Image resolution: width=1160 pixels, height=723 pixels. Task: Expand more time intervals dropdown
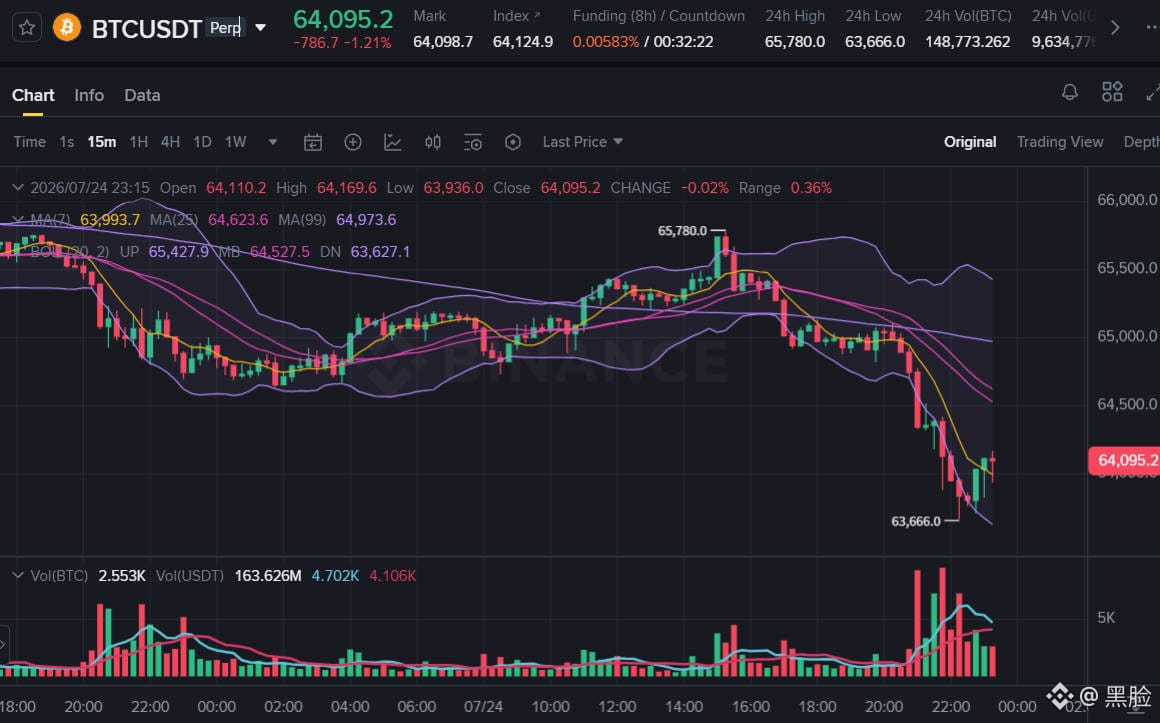tap(273, 142)
